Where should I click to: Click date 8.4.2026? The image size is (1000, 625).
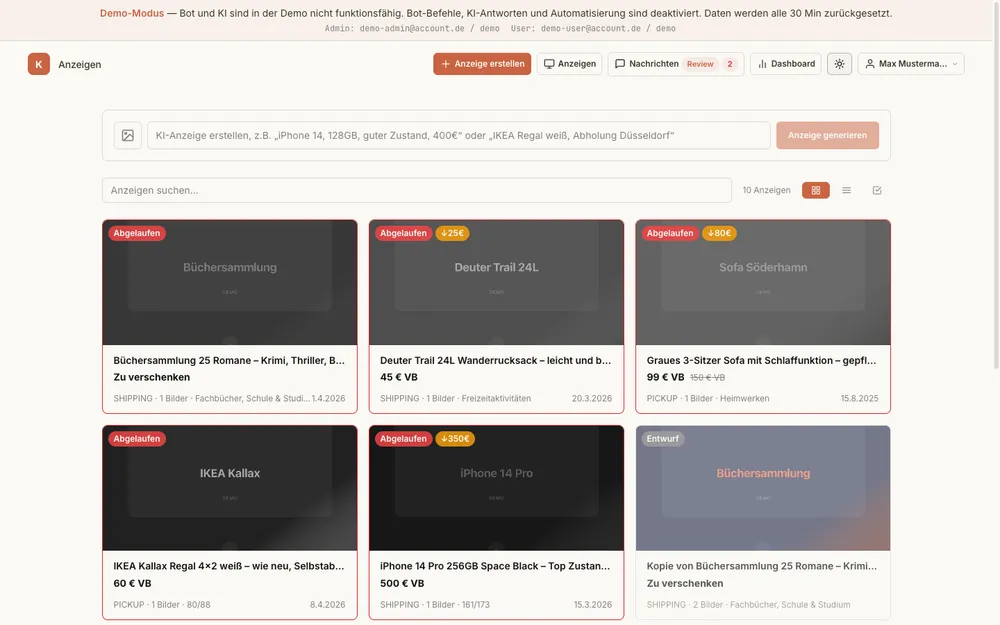click(327, 605)
